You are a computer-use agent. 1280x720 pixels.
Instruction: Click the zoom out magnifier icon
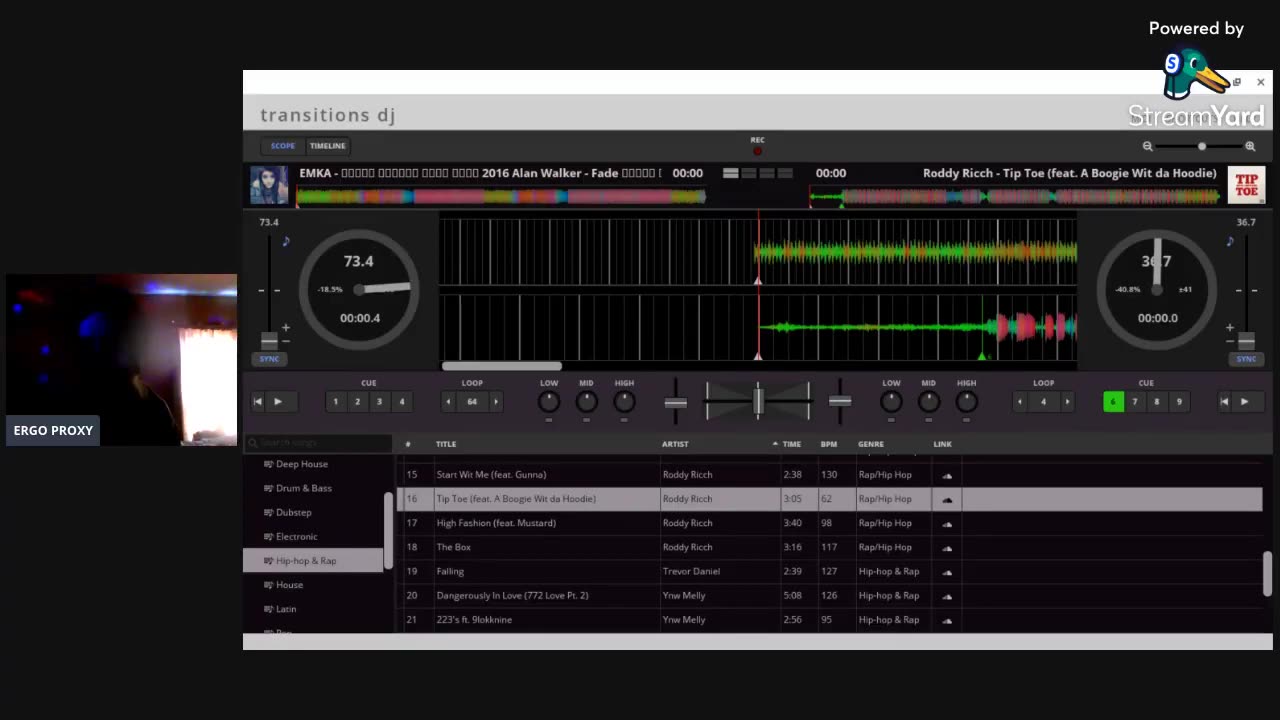pyautogui.click(x=1148, y=146)
